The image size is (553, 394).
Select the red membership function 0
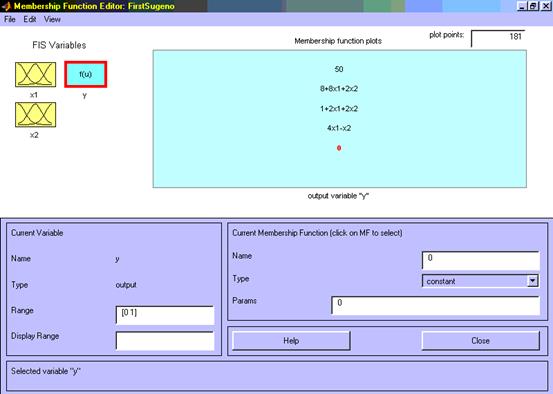coord(339,148)
